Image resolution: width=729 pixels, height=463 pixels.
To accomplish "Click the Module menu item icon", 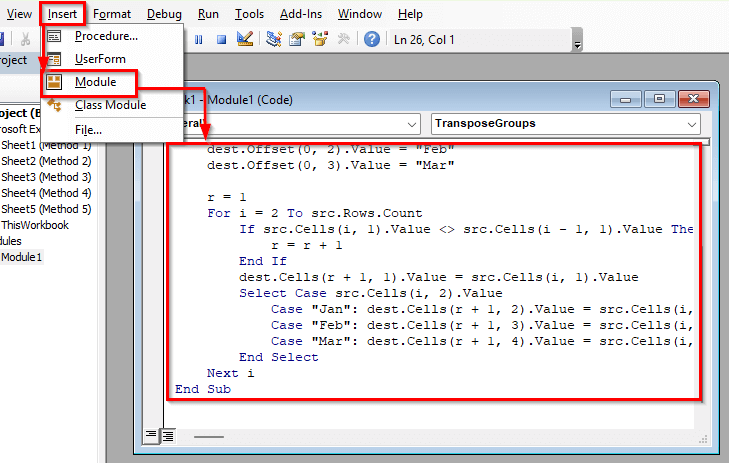I will 54,82.
